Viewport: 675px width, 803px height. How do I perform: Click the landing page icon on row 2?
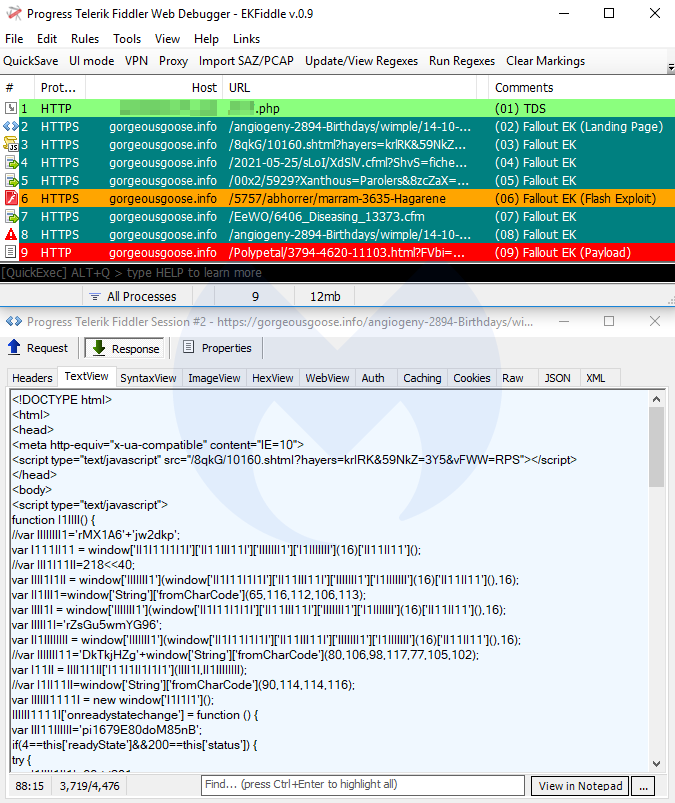(x=10, y=126)
